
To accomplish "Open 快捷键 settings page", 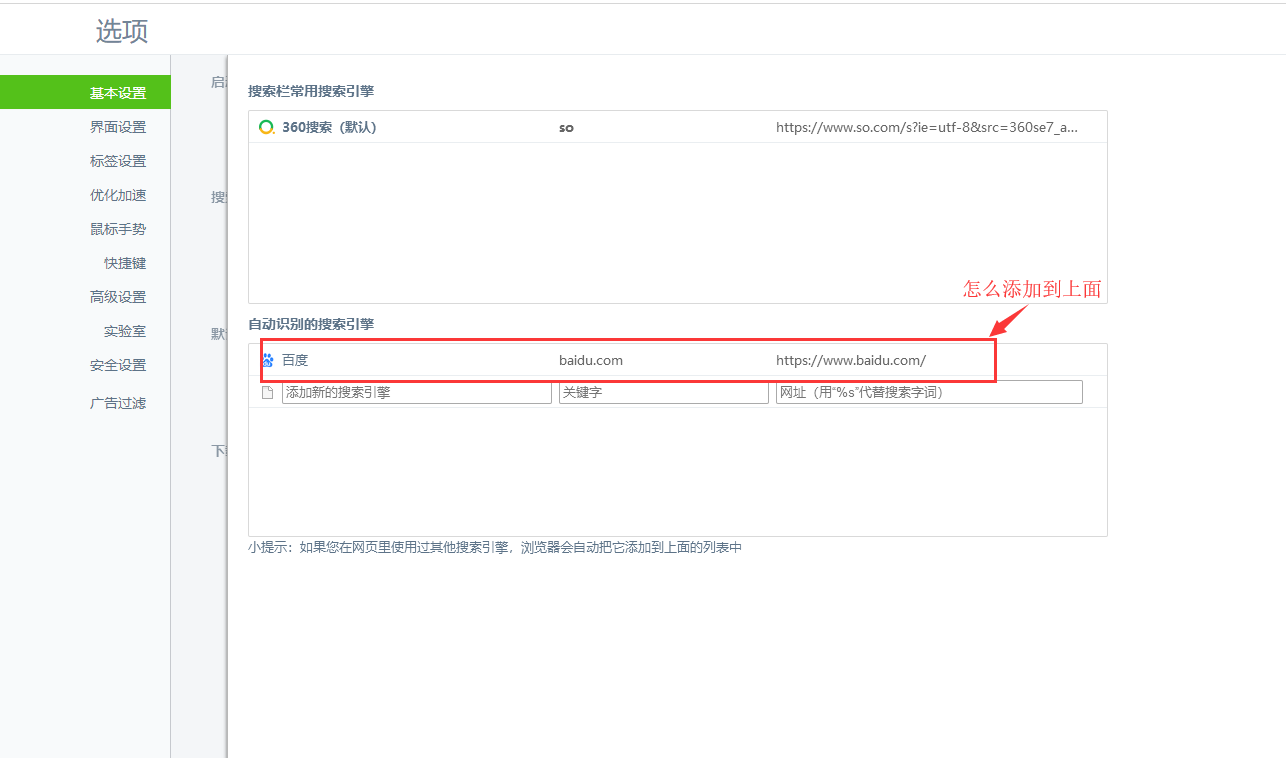I will (125, 263).
